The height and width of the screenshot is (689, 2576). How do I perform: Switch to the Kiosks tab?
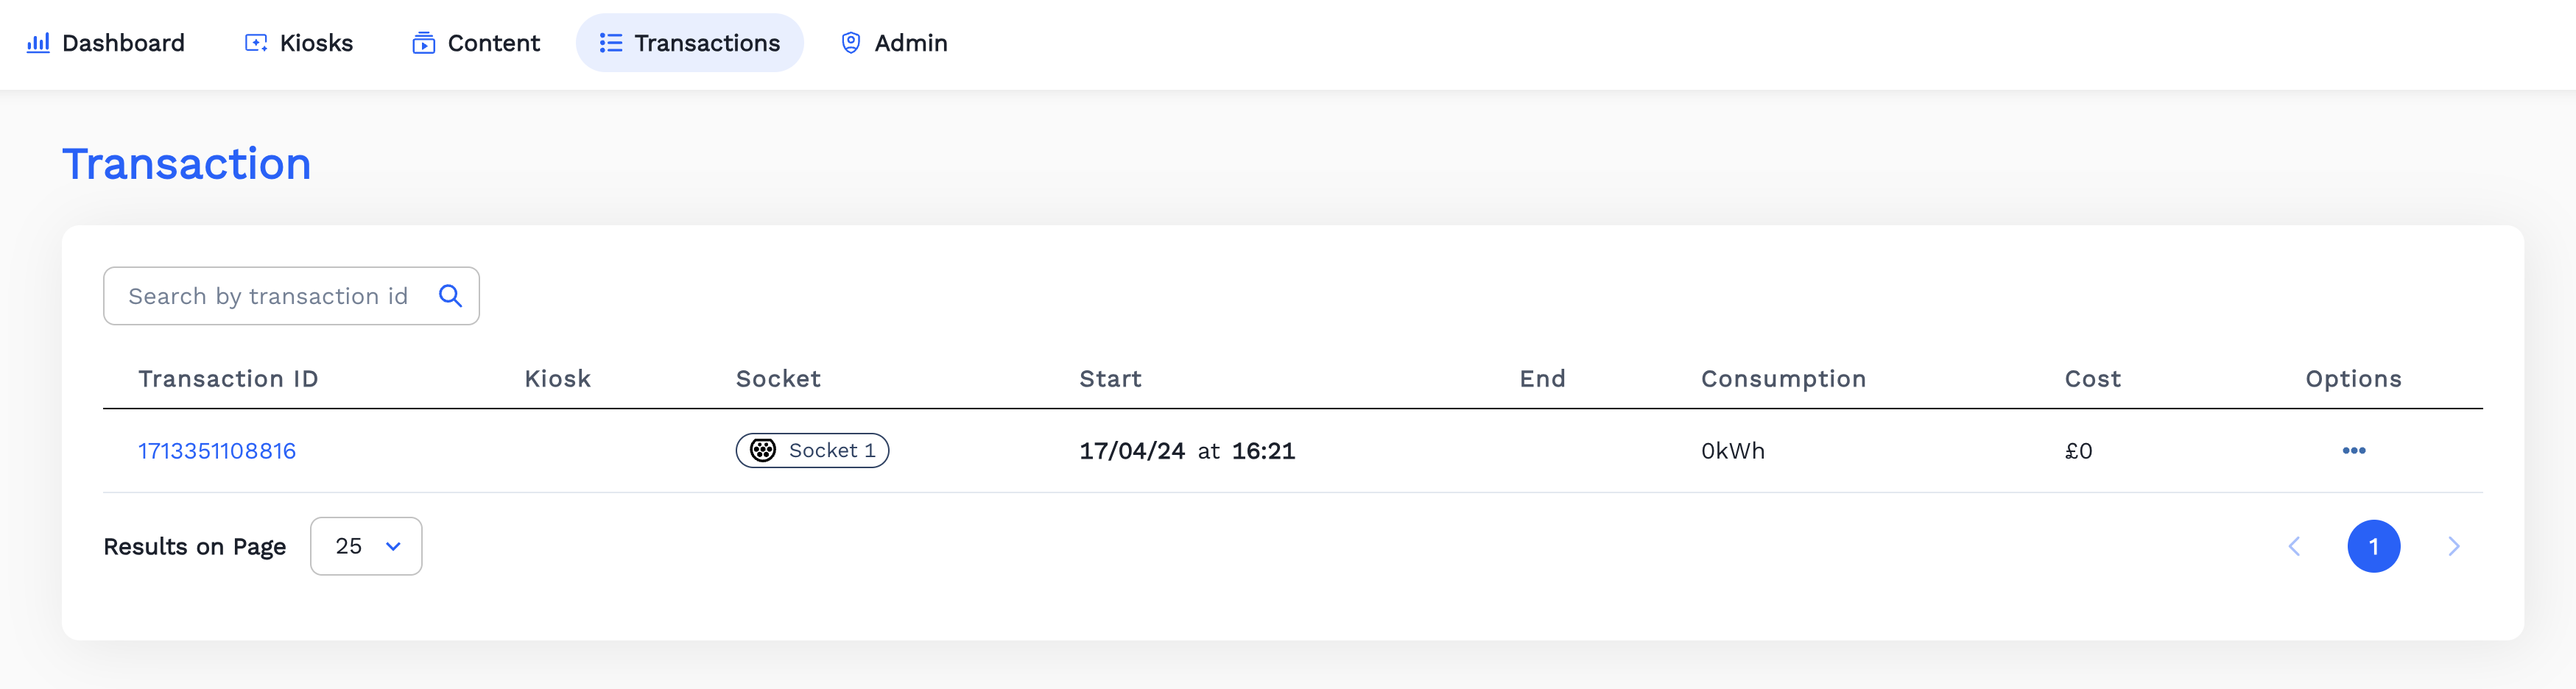(299, 43)
